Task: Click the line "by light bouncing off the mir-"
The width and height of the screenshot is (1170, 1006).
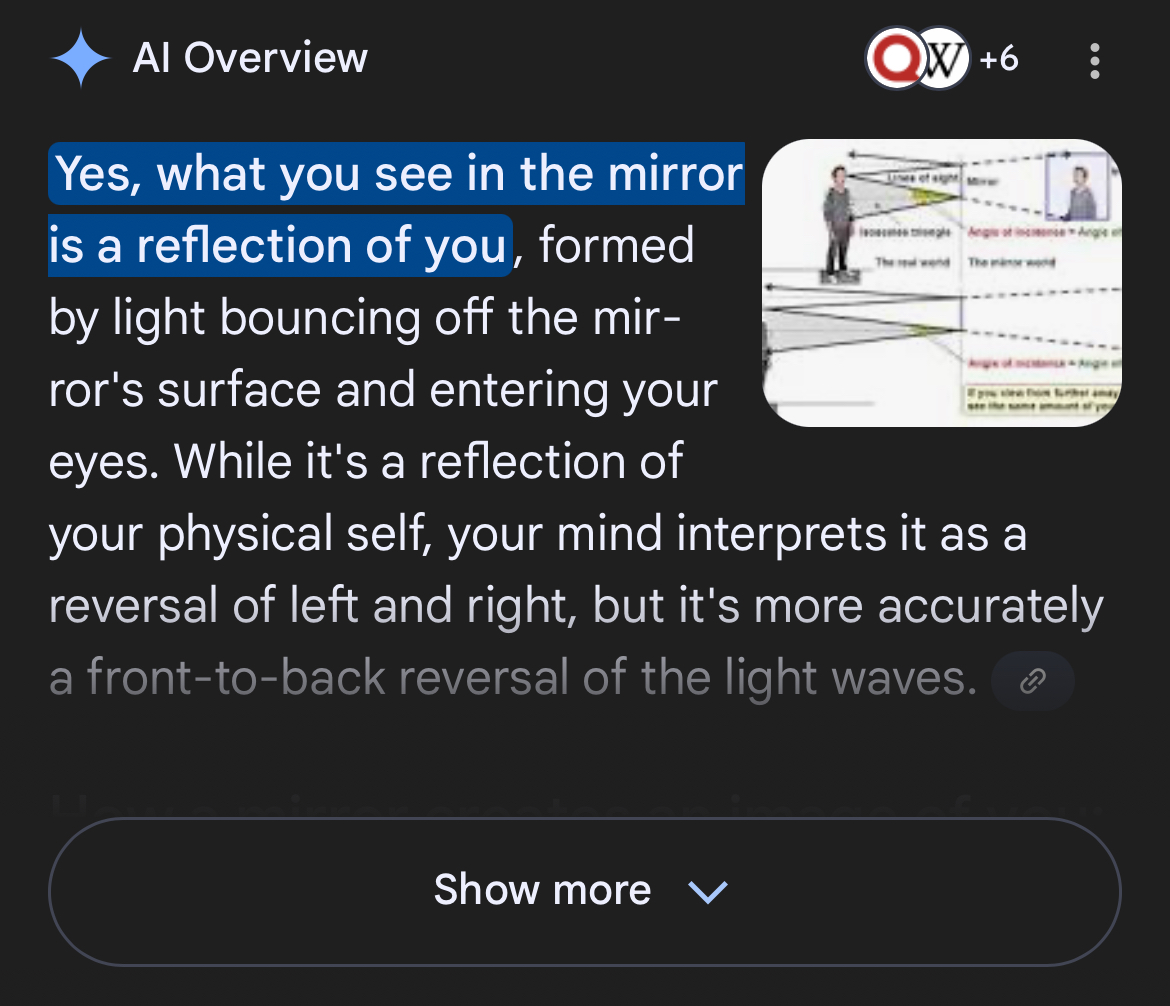Action: tap(365, 318)
